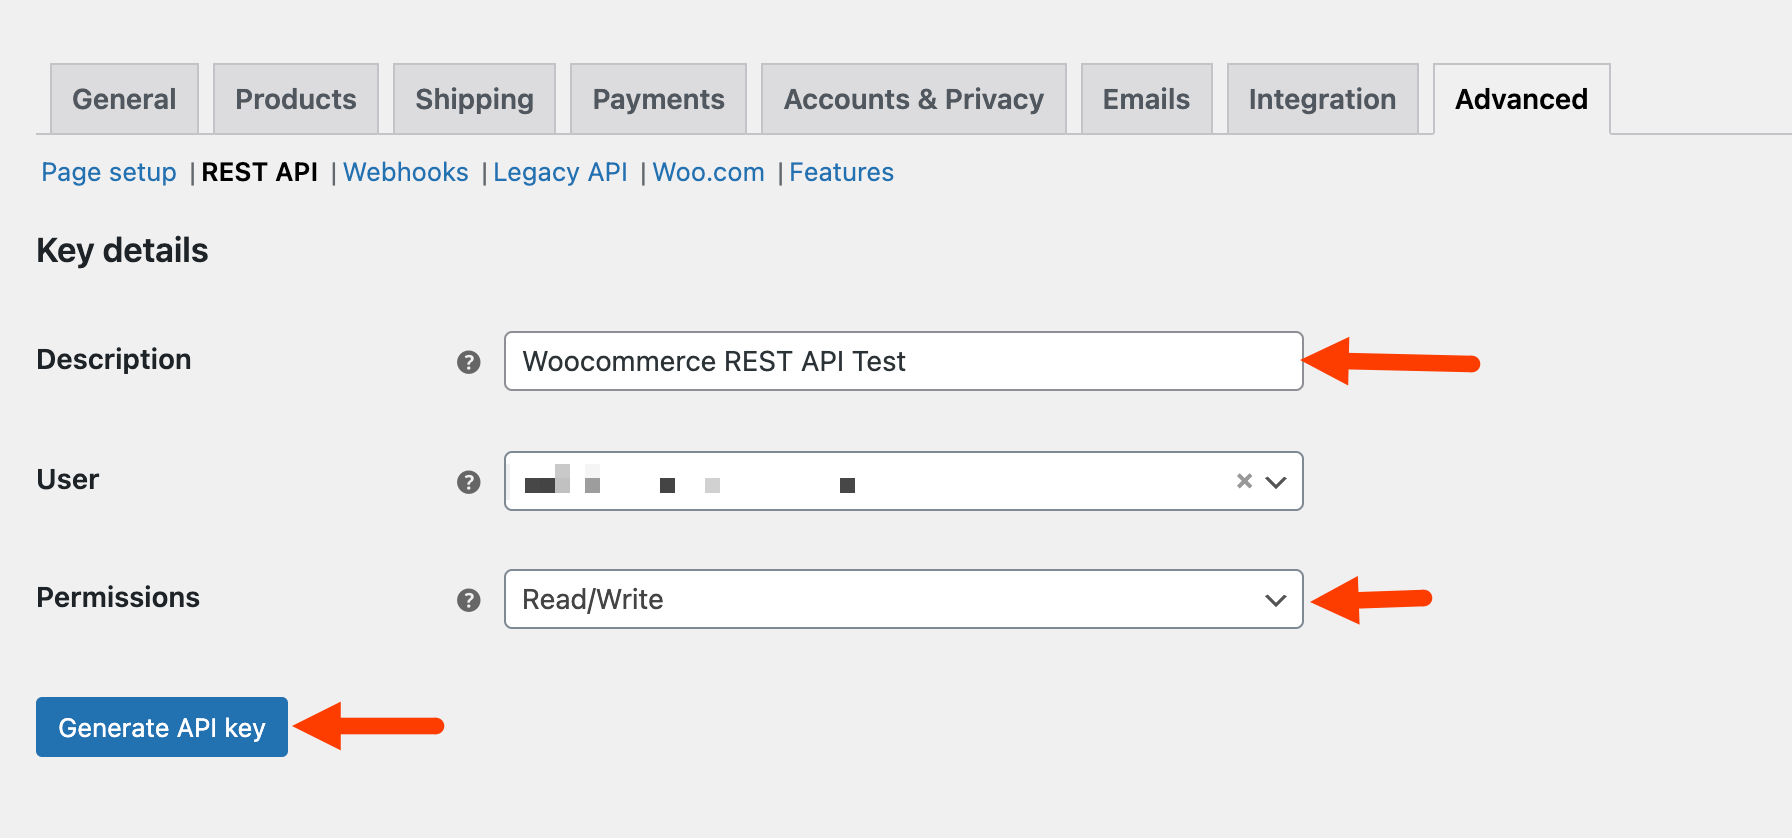Viewport: 1792px width, 838px height.
Task: Select the Payments tab
Action: 658,99
